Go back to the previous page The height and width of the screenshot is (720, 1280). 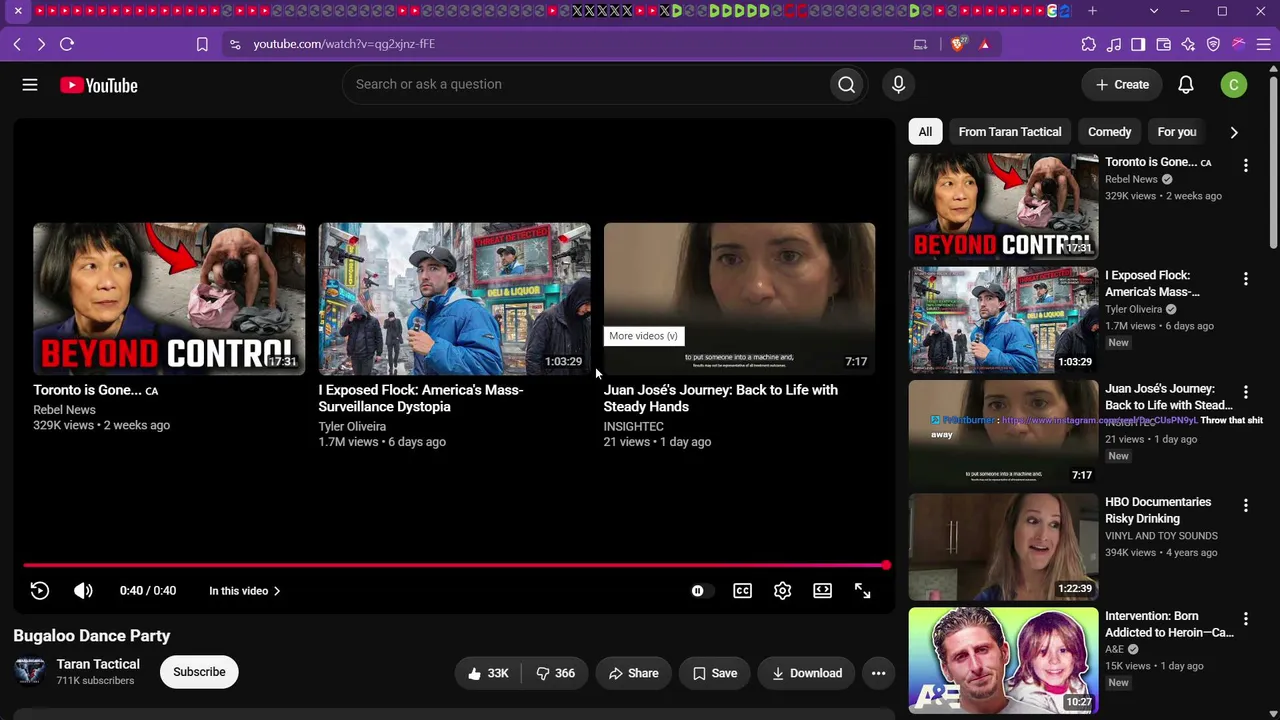pos(17,44)
